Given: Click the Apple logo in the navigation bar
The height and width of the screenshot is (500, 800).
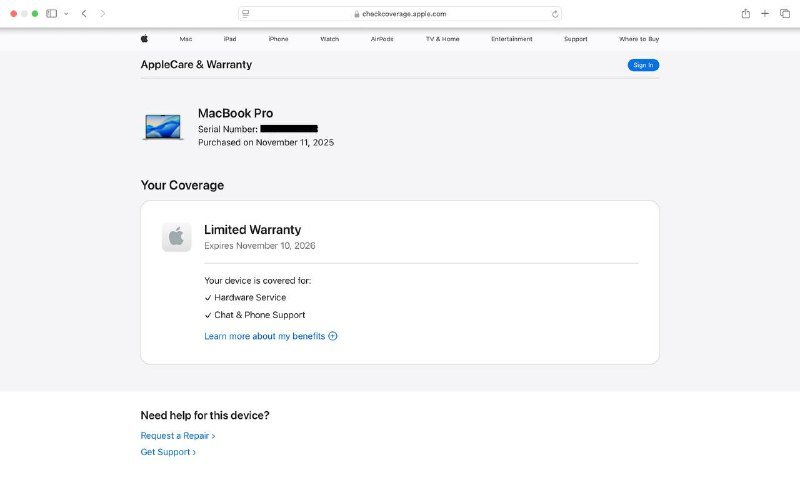Looking at the screenshot, I should point(144,38).
